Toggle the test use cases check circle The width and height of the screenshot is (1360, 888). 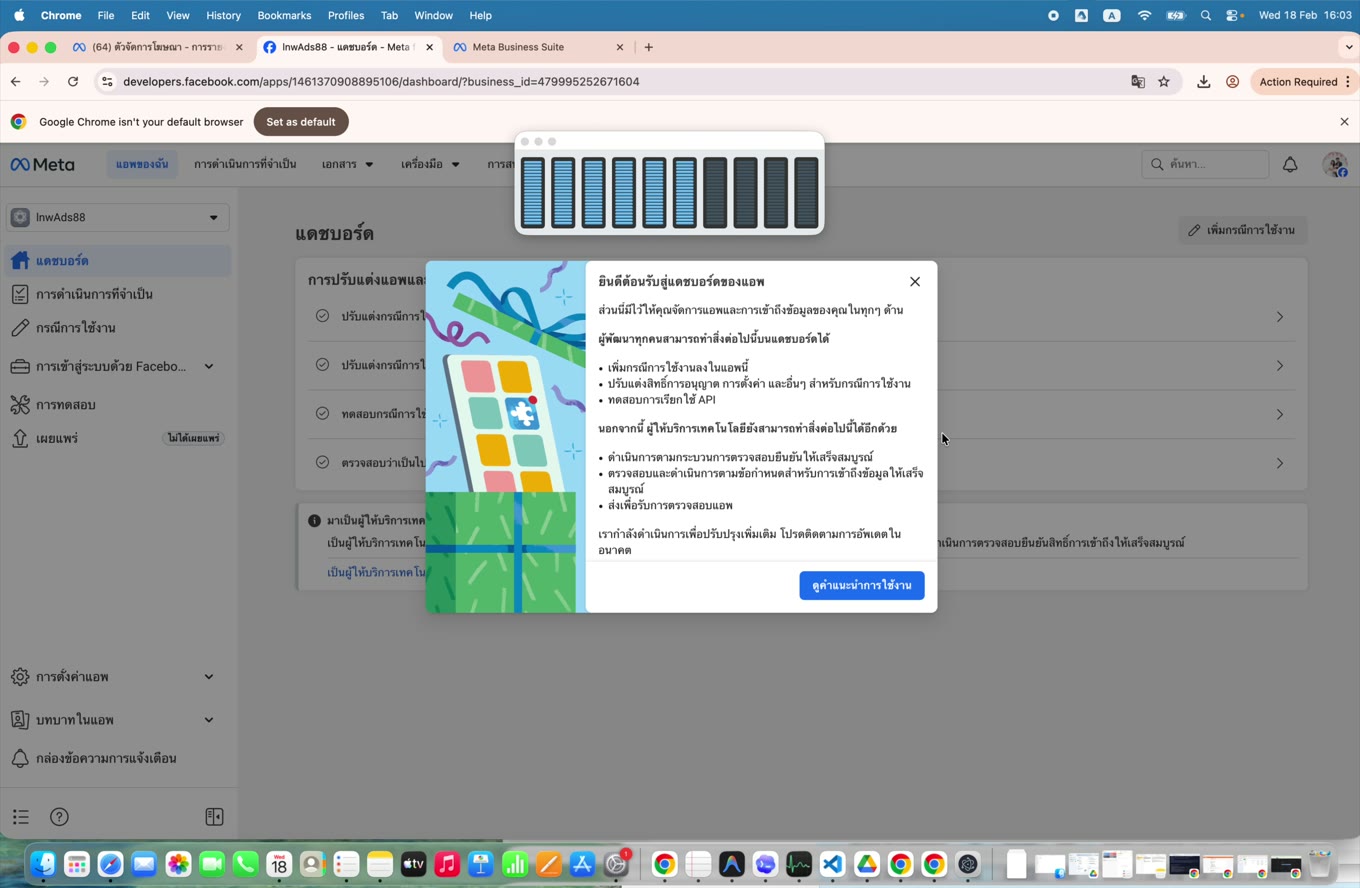click(x=322, y=414)
